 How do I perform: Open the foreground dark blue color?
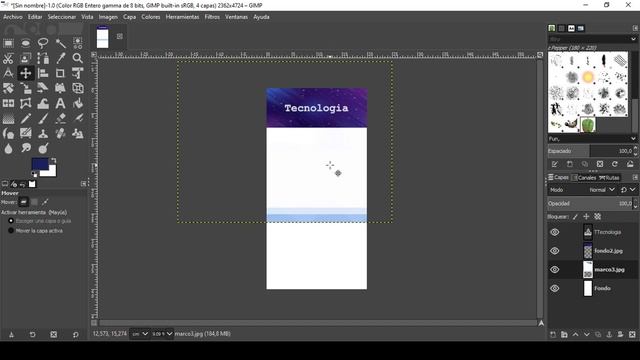tap(40, 164)
